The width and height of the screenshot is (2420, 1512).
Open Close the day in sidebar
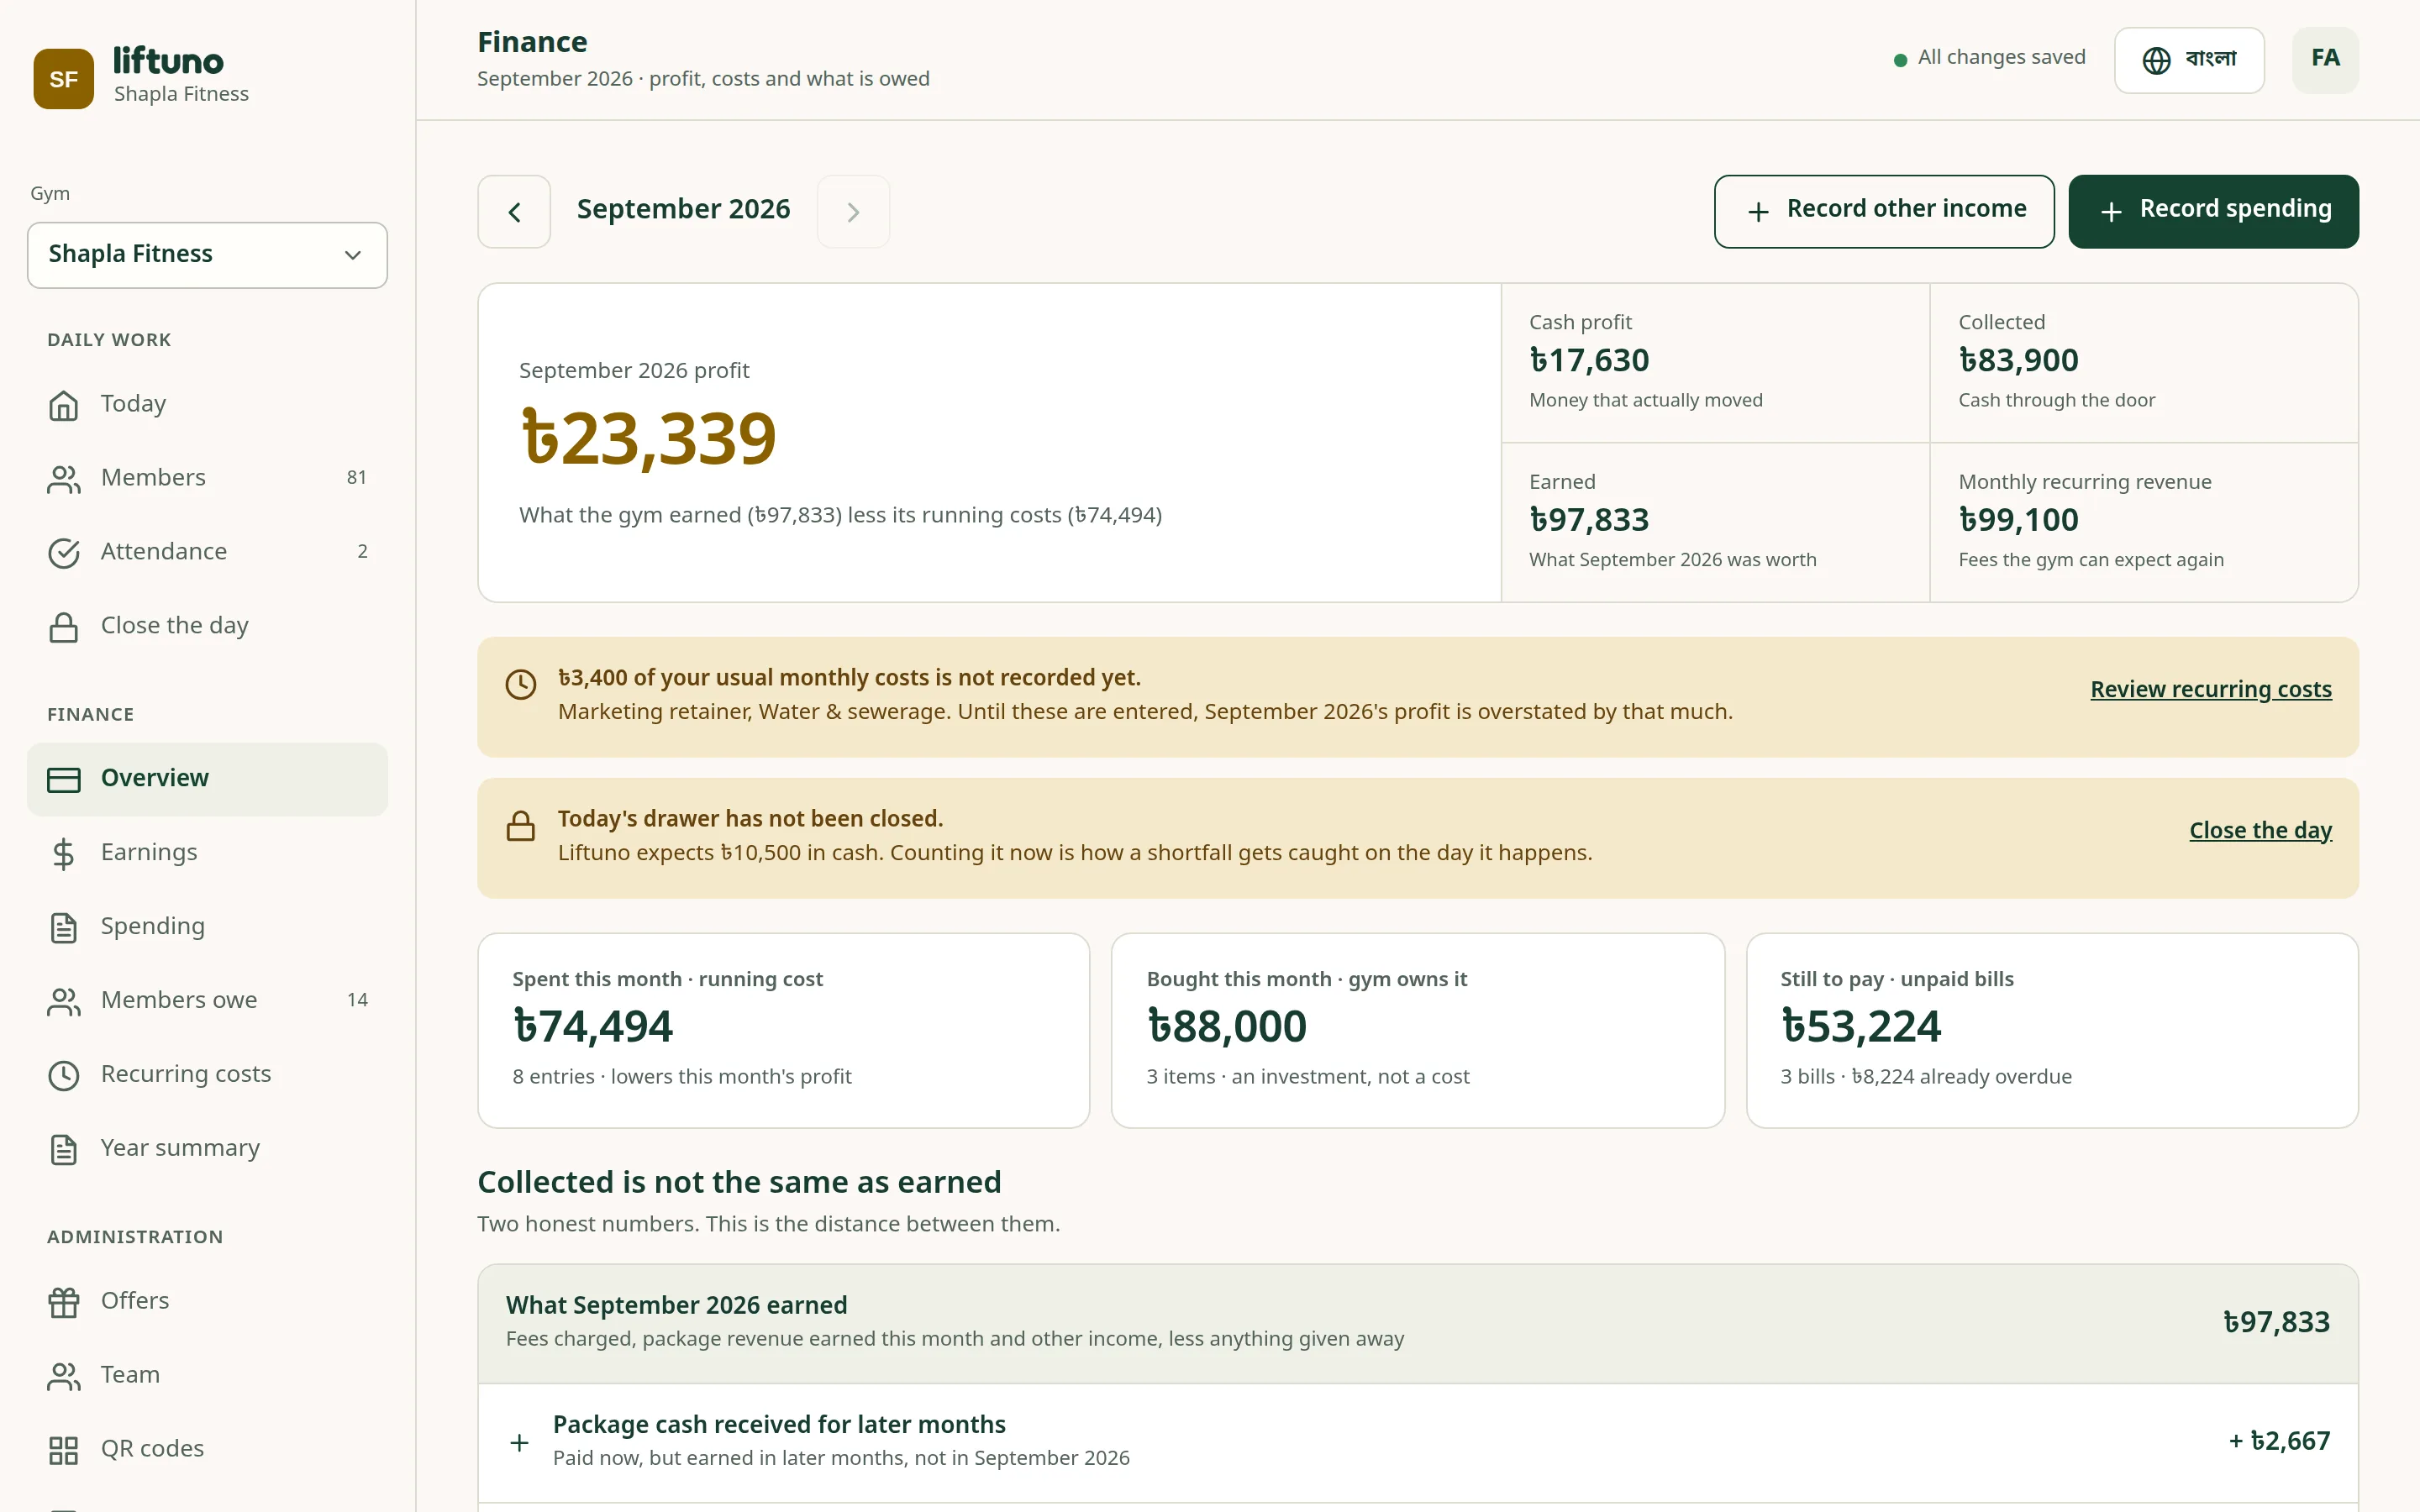pos(207,627)
